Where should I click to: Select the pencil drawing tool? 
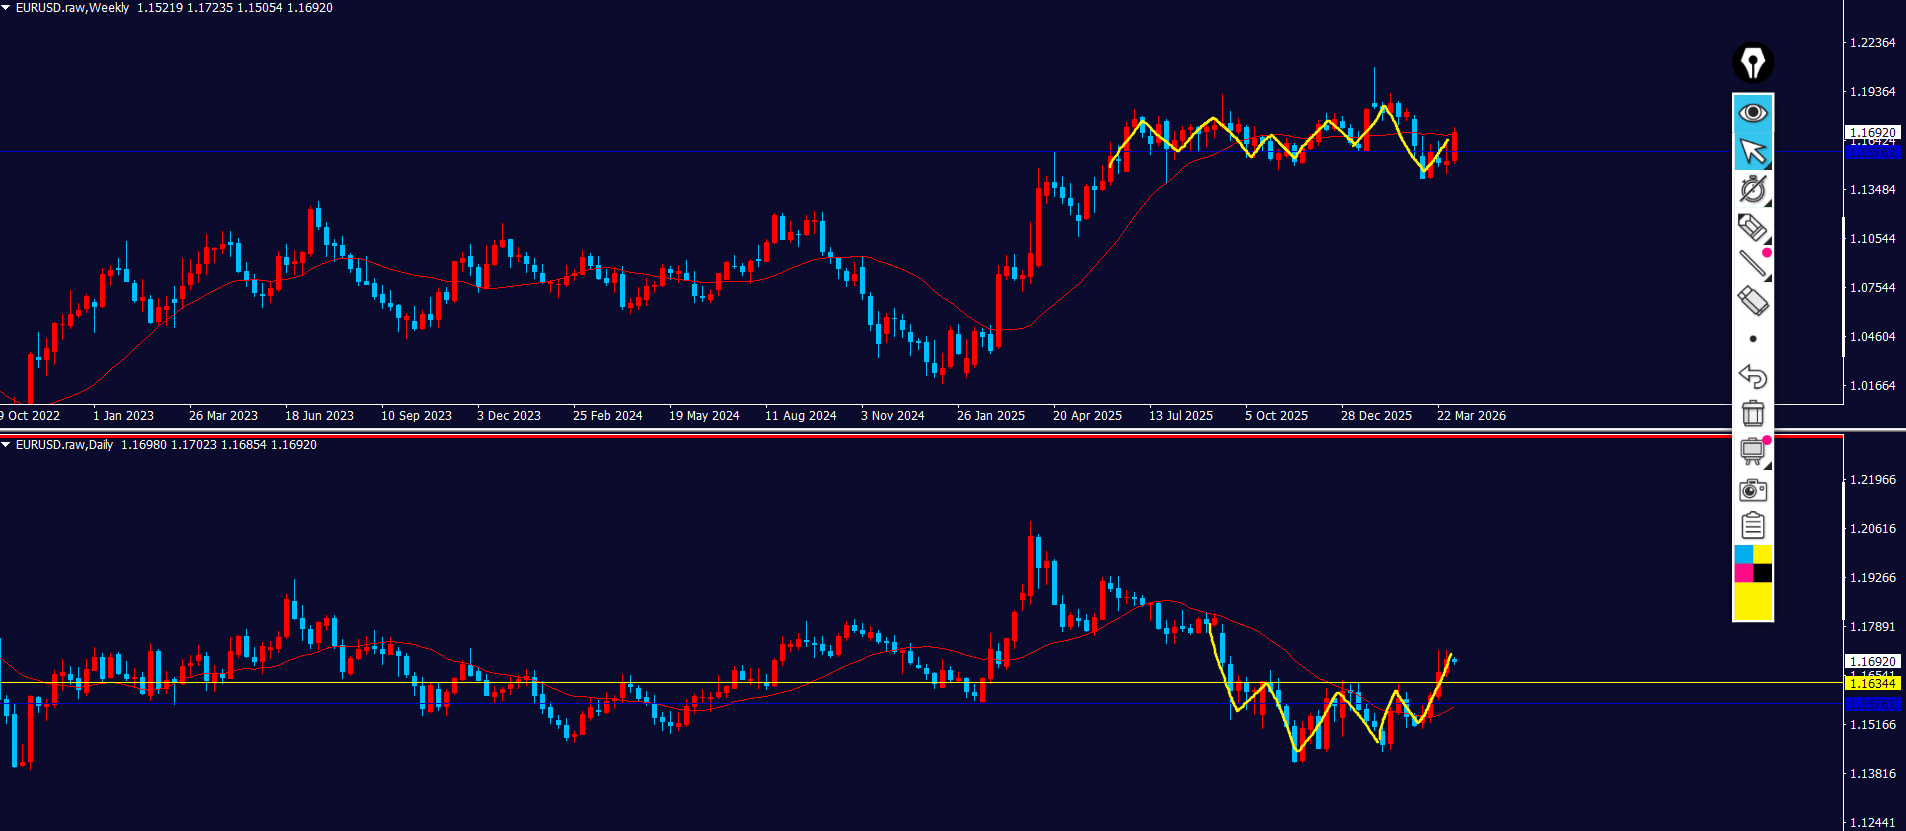(x=1752, y=227)
